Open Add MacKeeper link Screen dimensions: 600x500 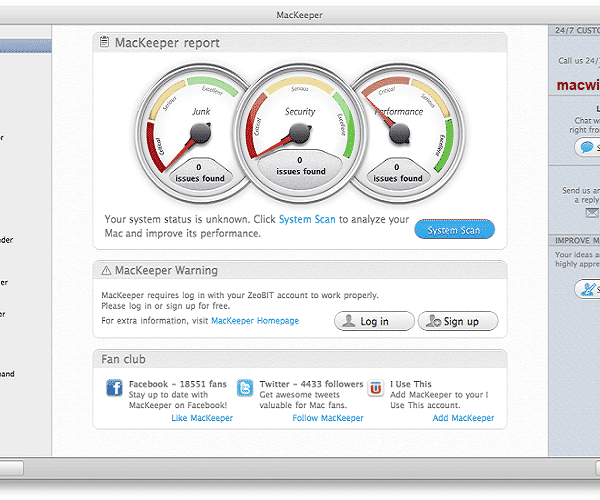[x=463, y=418]
